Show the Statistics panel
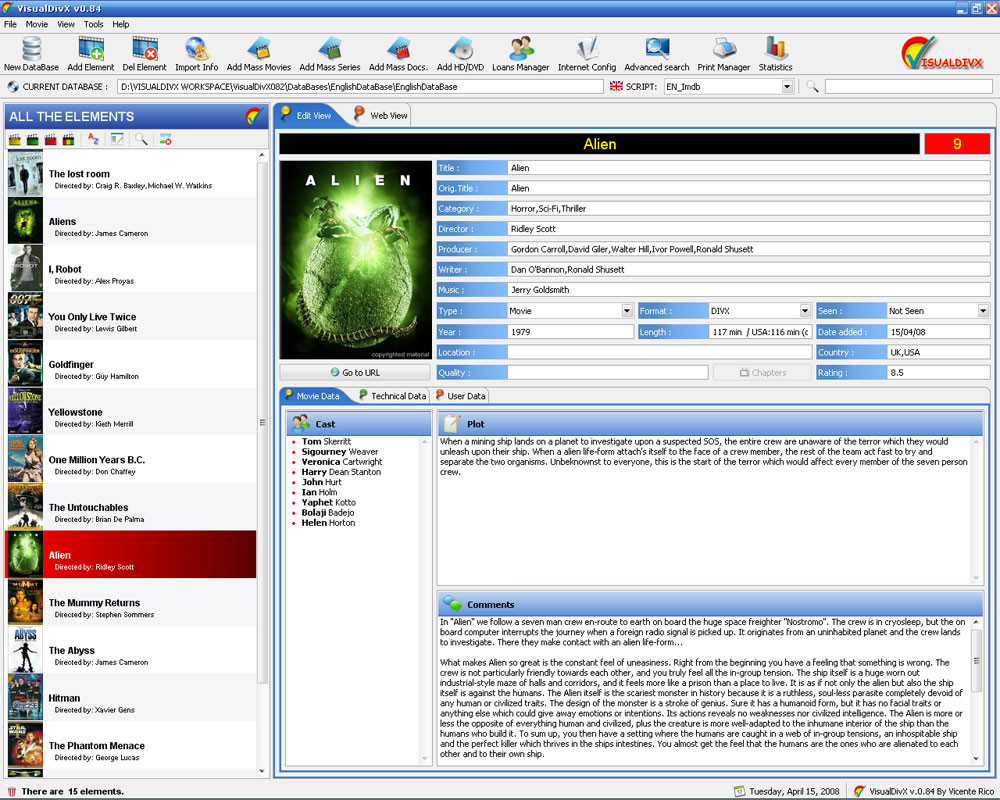 click(776, 54)
